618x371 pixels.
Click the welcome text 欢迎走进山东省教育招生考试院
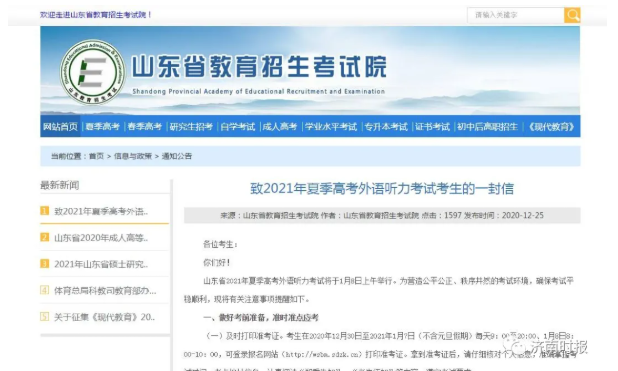(95, 15)
